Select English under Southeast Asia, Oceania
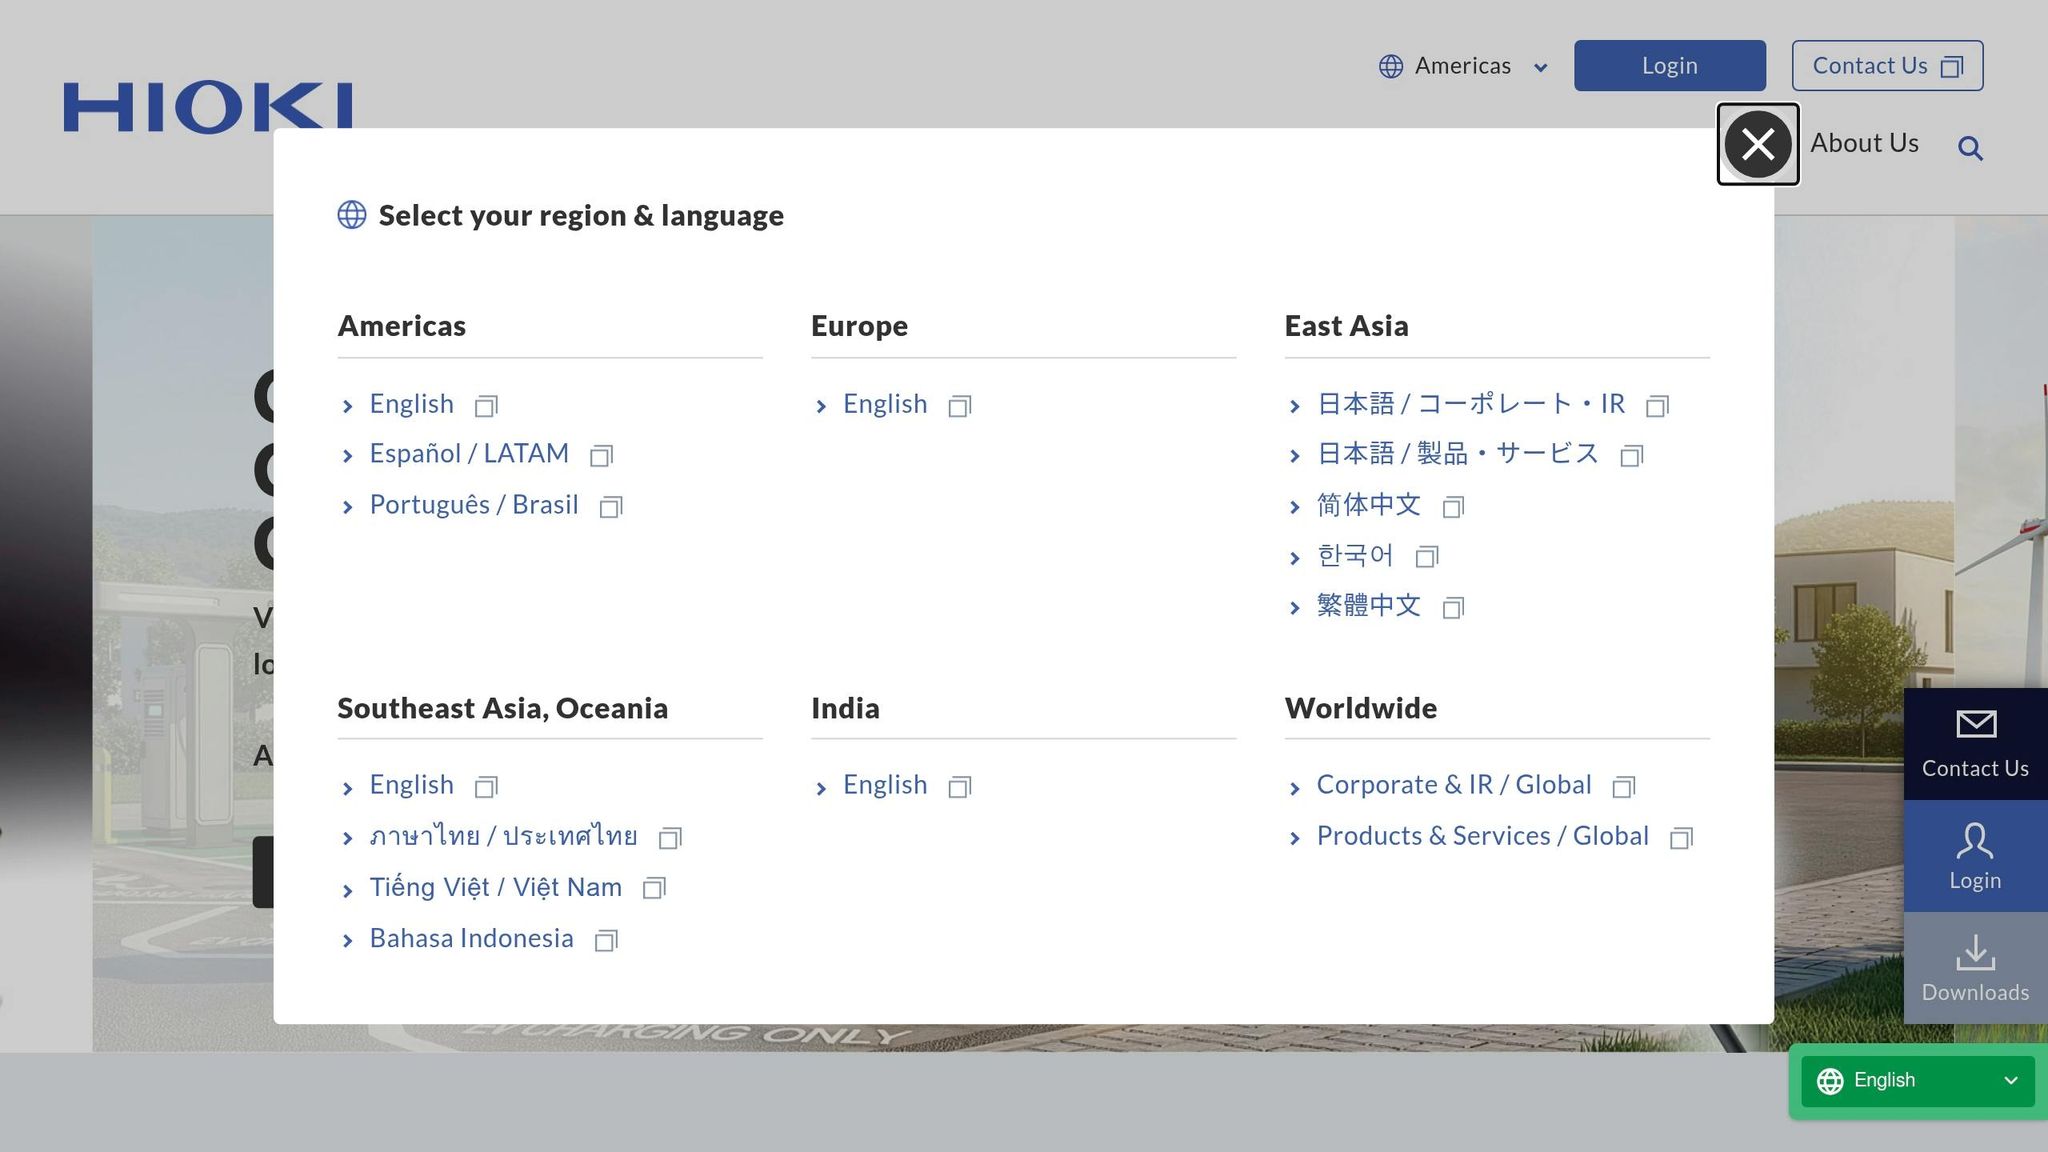This screenshot has height=1152, width=2048. tap(411, 785)
